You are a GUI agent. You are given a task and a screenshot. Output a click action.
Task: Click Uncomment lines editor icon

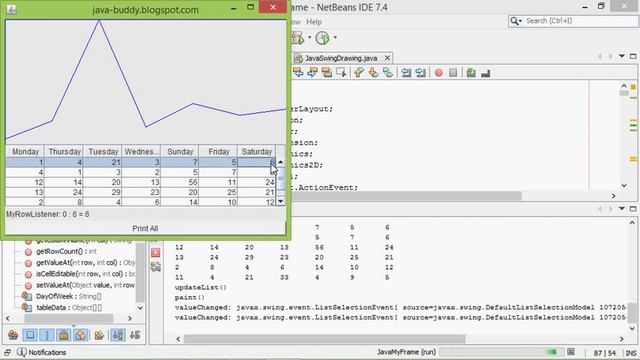486,73
